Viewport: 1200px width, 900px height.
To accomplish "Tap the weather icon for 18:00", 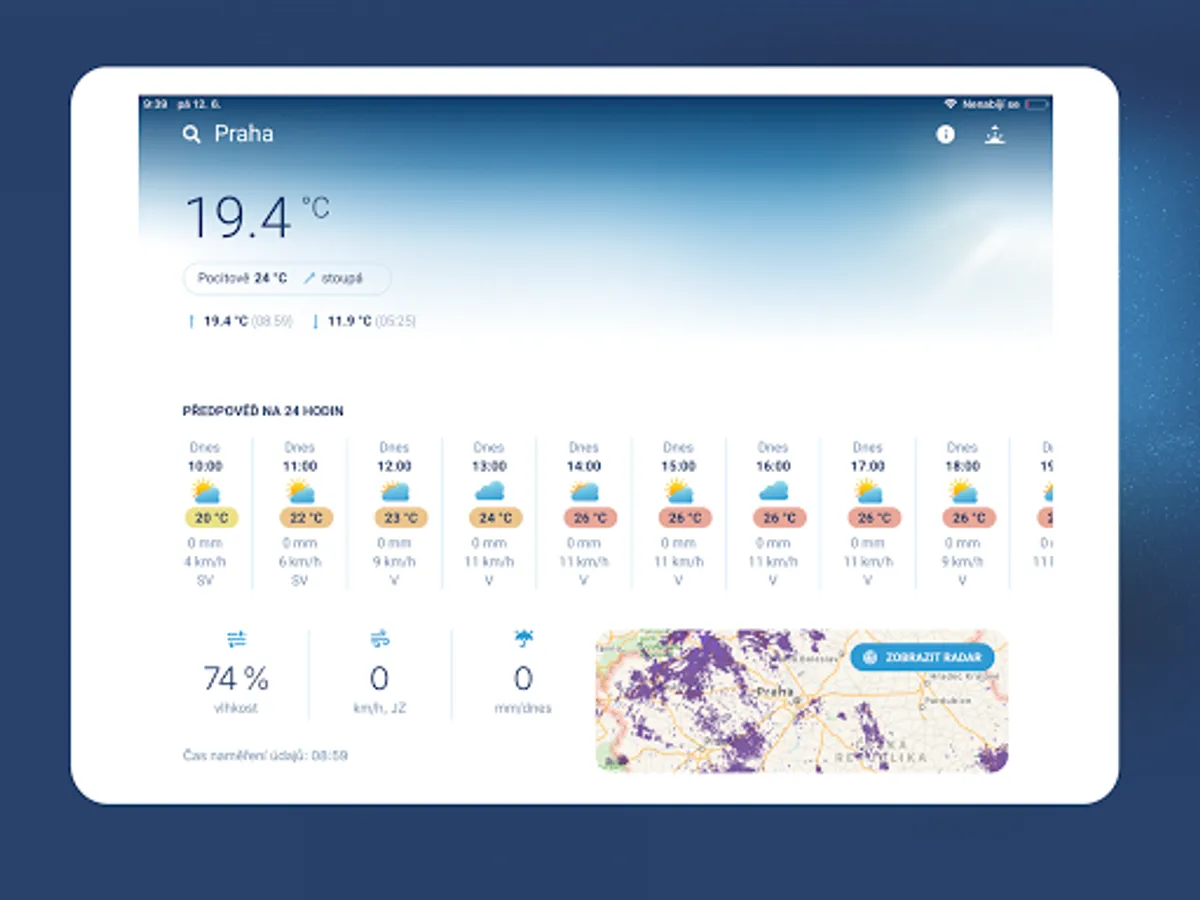I will (x=962, y=491).
